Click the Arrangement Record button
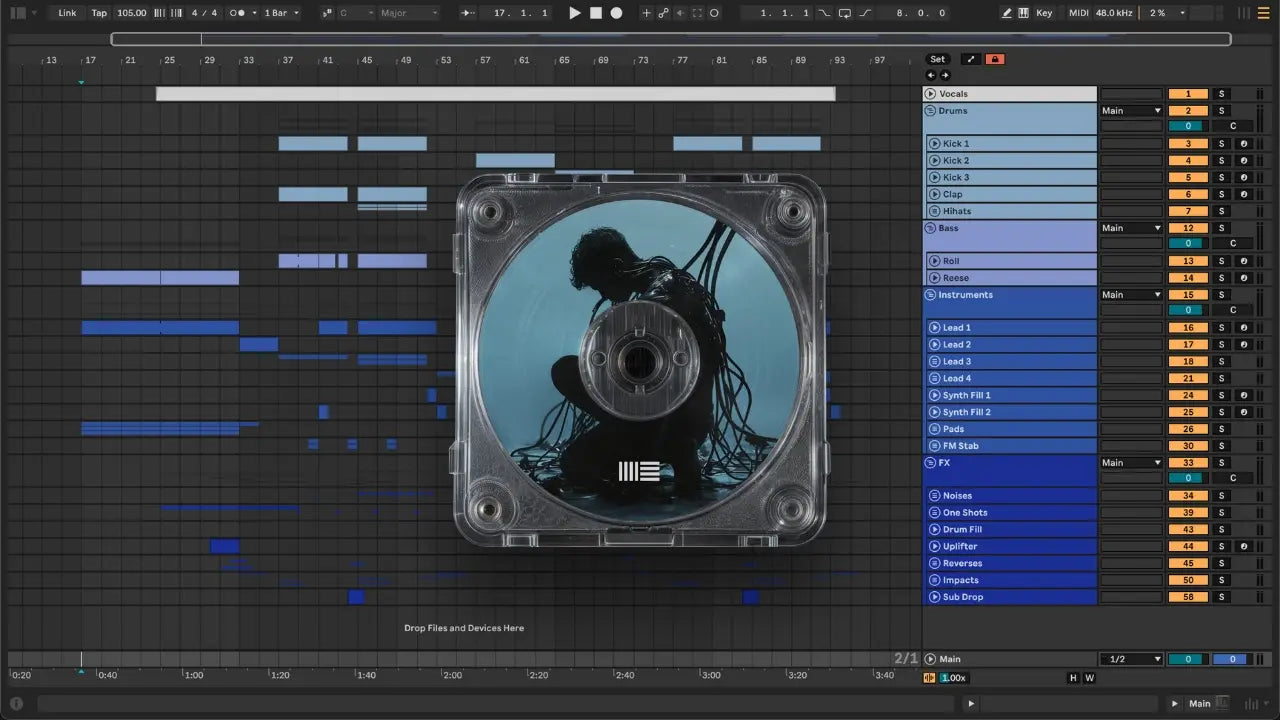This screenshot has width=1280, height=720. click(x=617, y=13)
